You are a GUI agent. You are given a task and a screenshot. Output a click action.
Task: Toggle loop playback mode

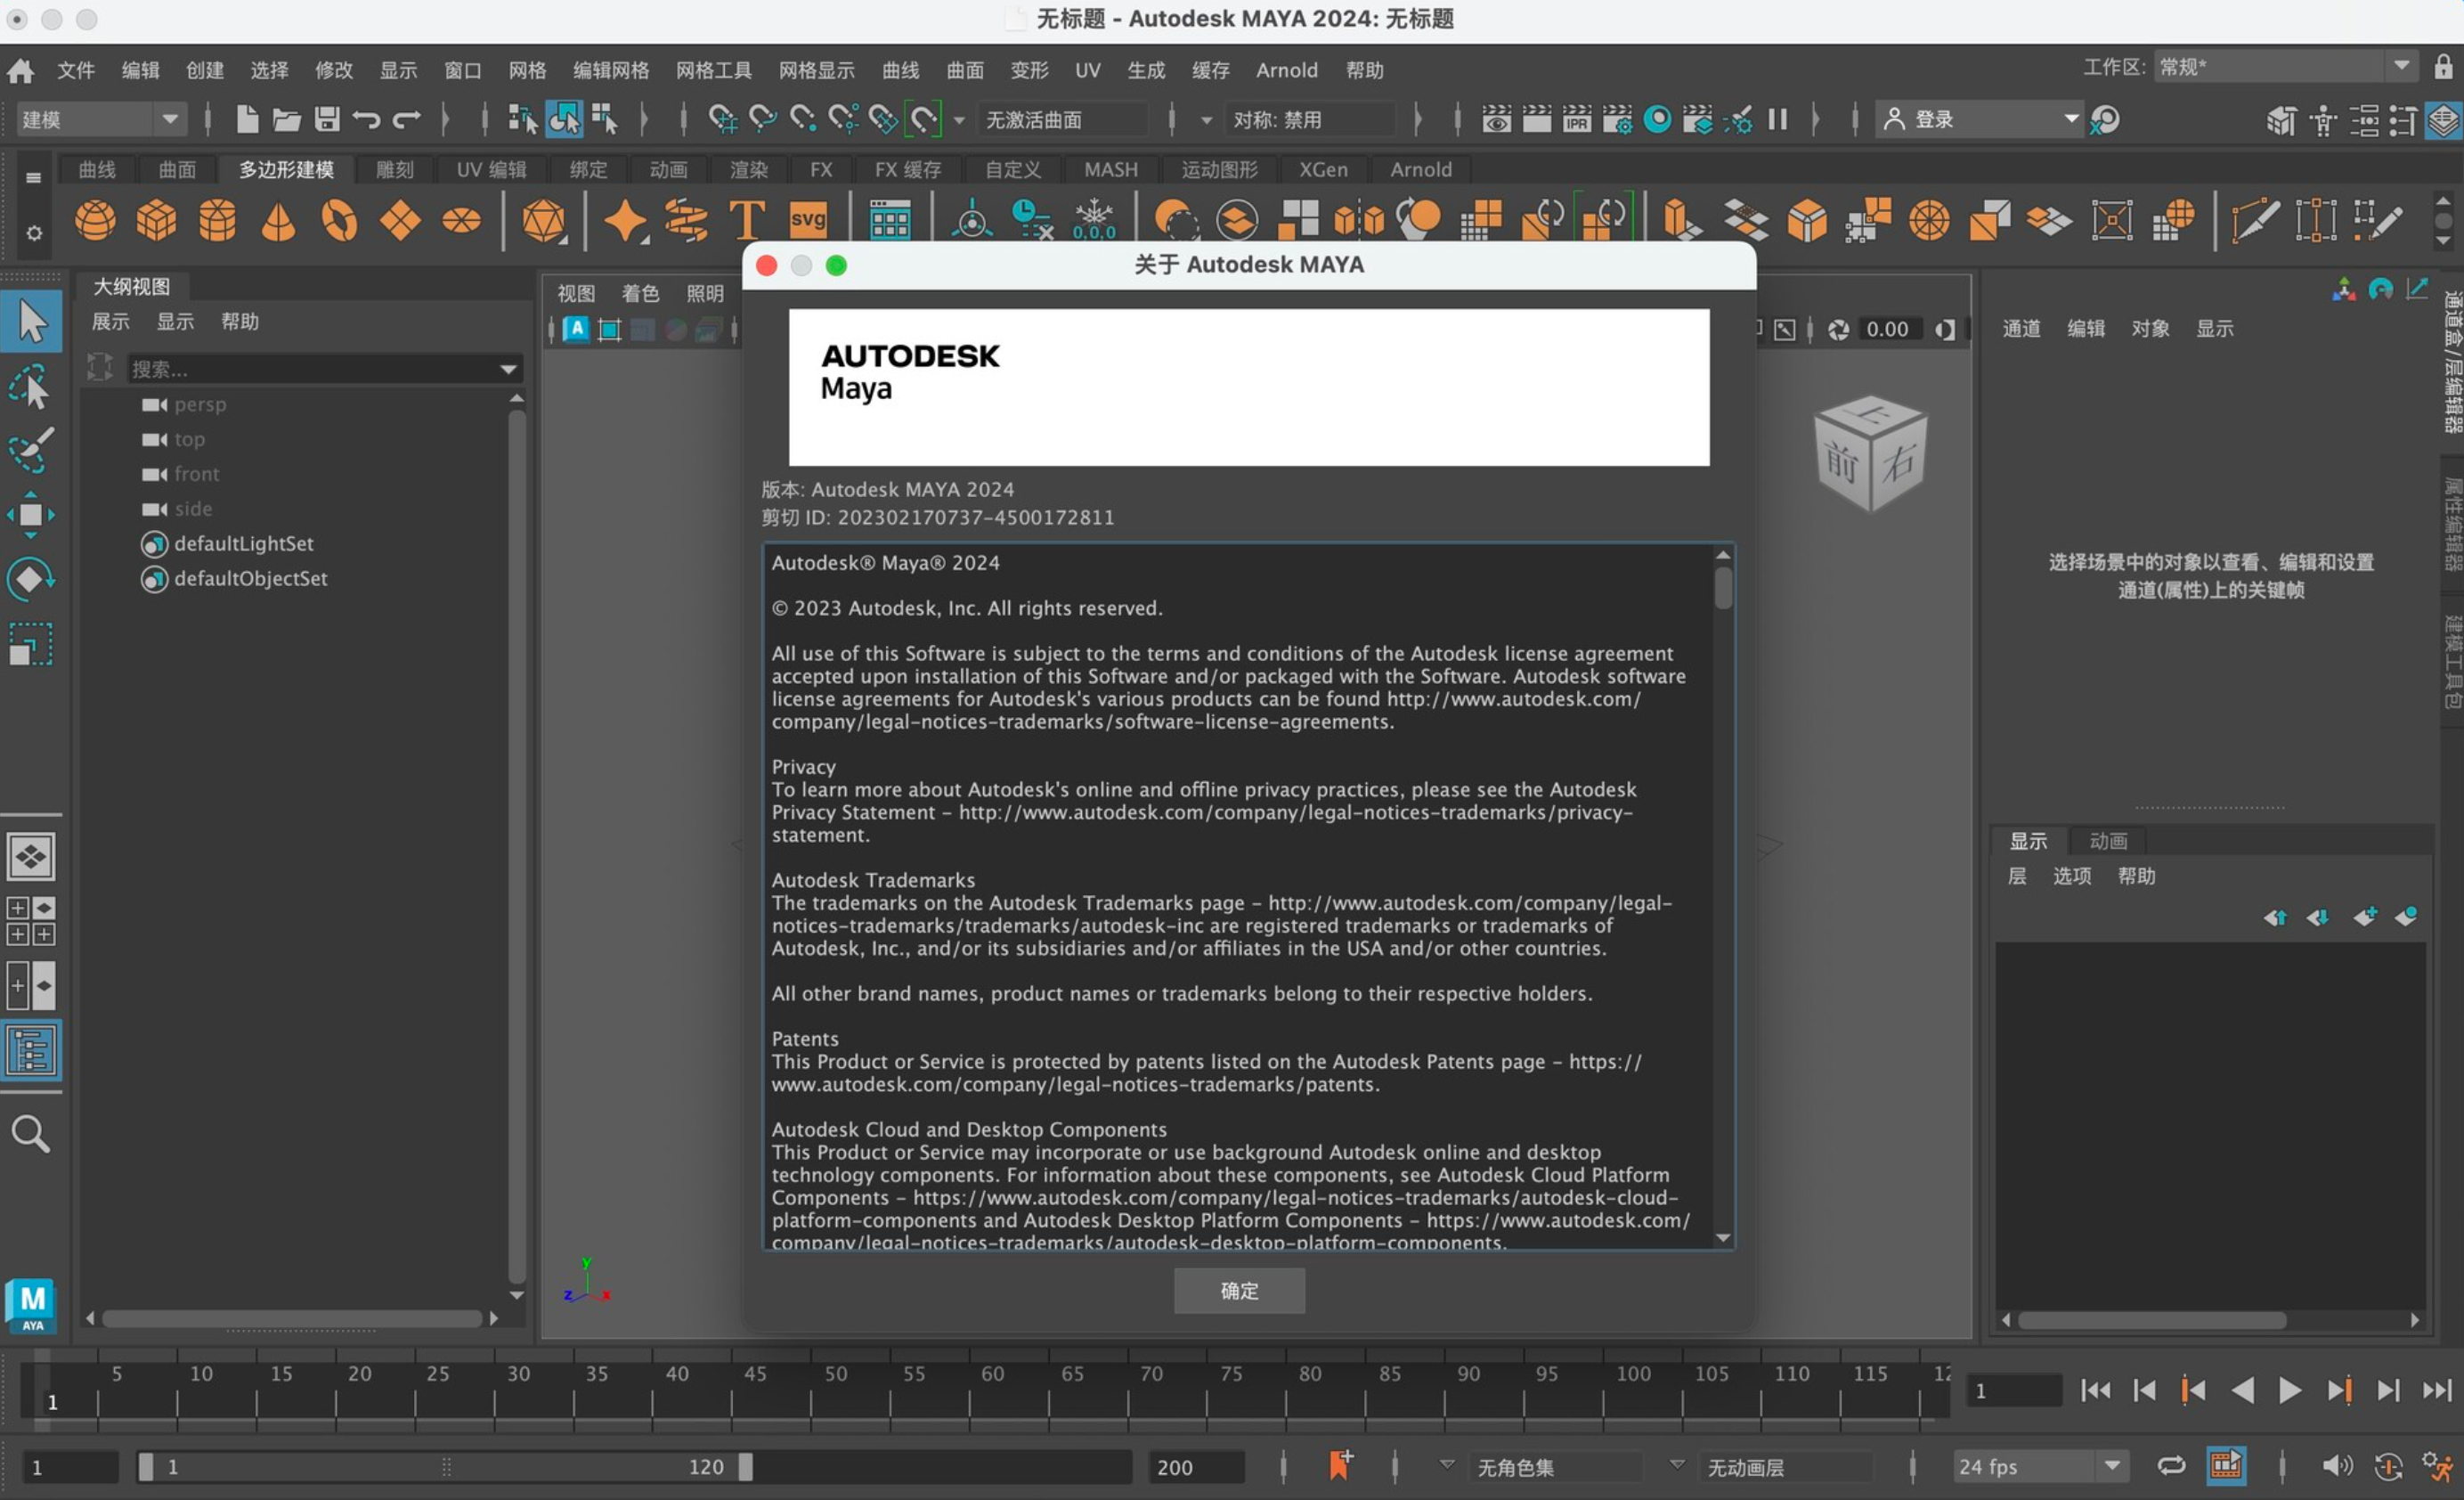[2170, 1466]
